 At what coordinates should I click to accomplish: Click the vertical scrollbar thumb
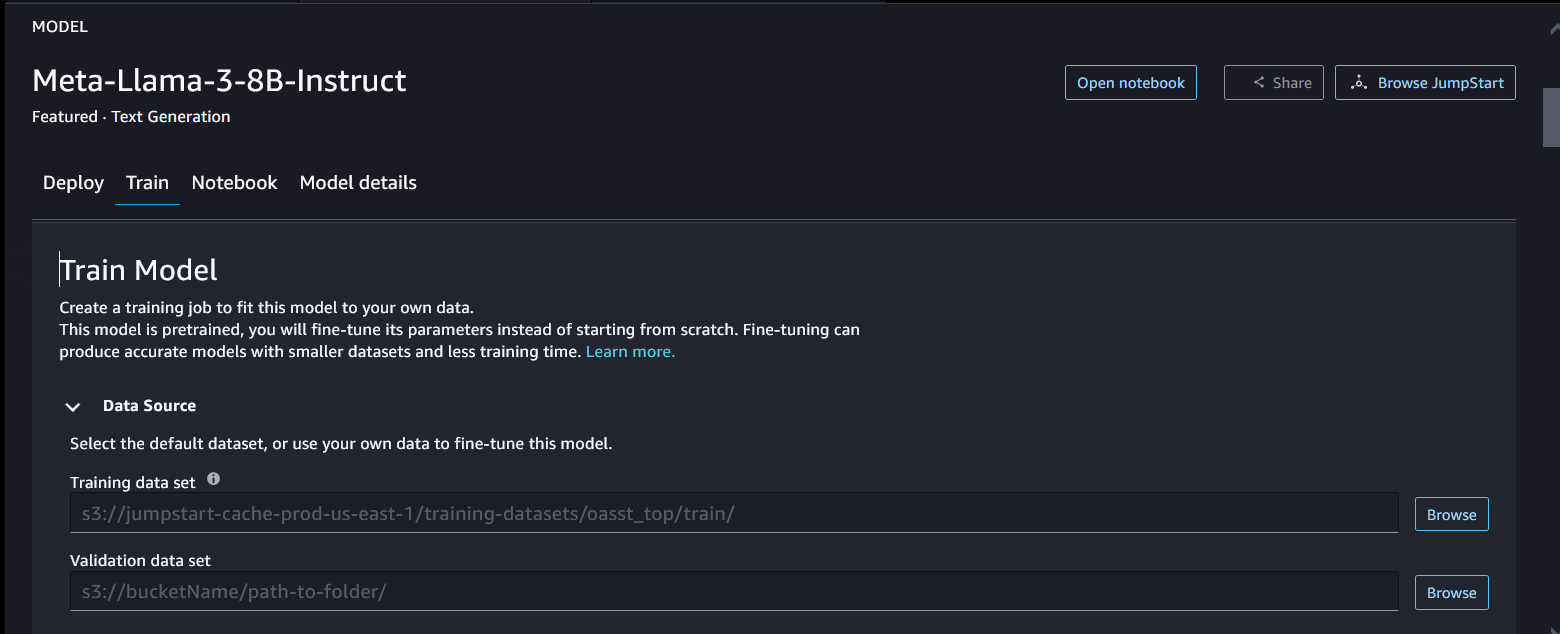coord(1551,116)
